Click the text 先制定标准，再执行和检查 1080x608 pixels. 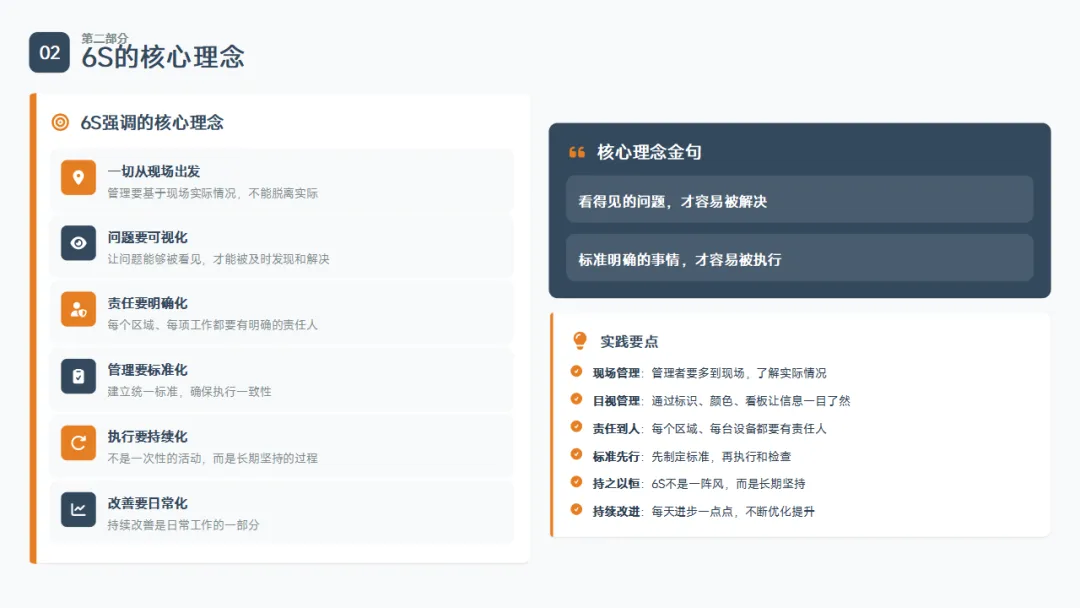coord(721,457)
